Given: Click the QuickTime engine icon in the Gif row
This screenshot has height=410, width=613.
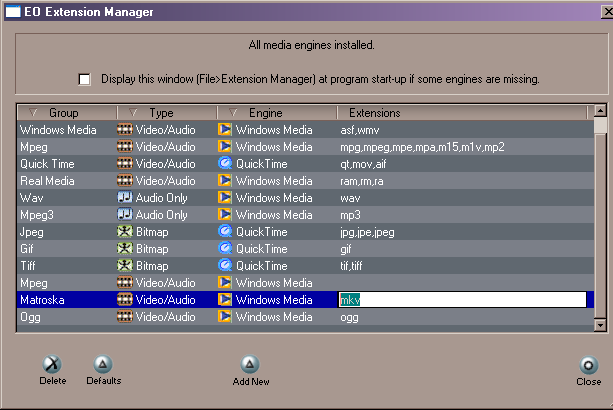Looking at the screenshot, I should click(225, 248).
